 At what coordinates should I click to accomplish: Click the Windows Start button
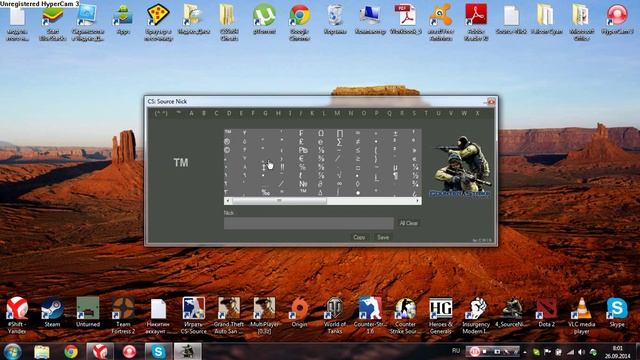(x=13, y=351)
